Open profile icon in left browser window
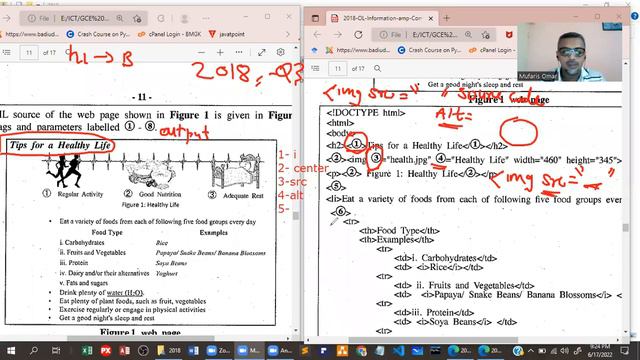The image size is (640, 360). coord(184,18)
